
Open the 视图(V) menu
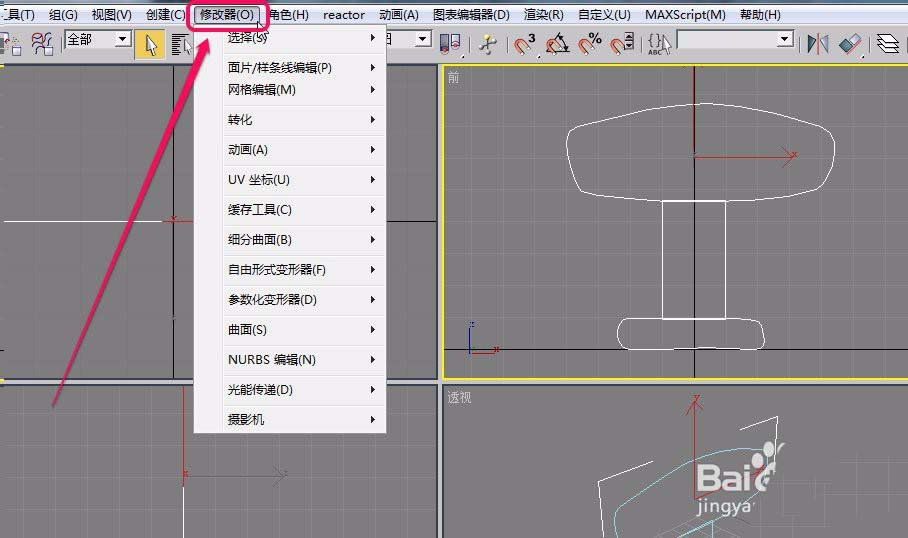tap(112, 15)
